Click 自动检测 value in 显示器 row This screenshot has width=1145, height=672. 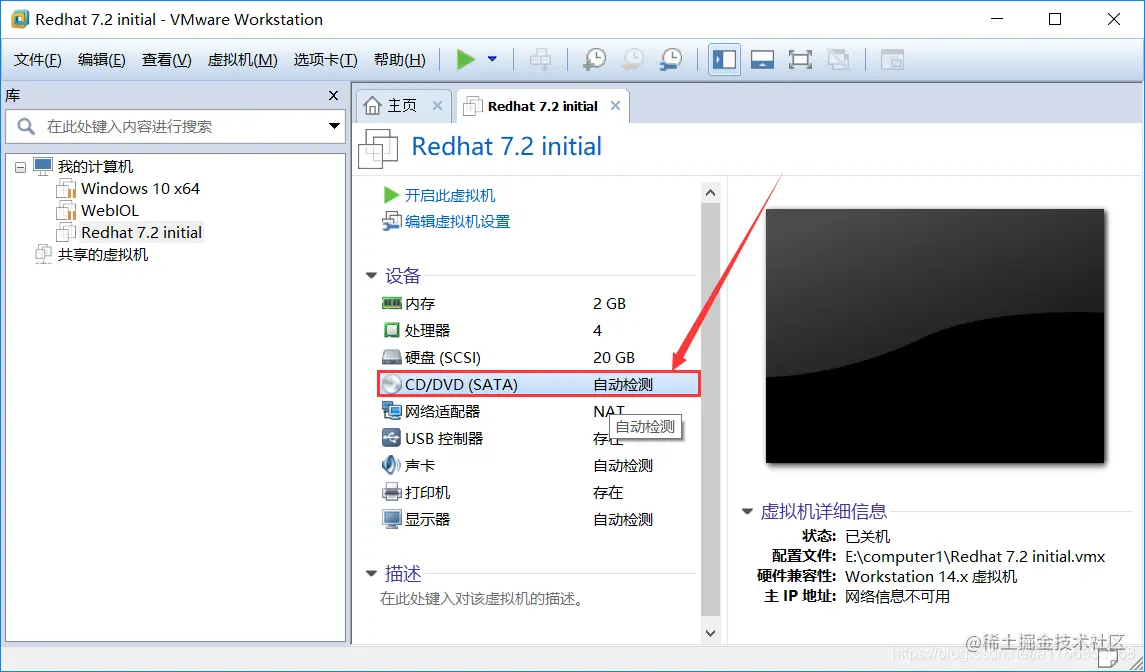[x=623, y=519]
